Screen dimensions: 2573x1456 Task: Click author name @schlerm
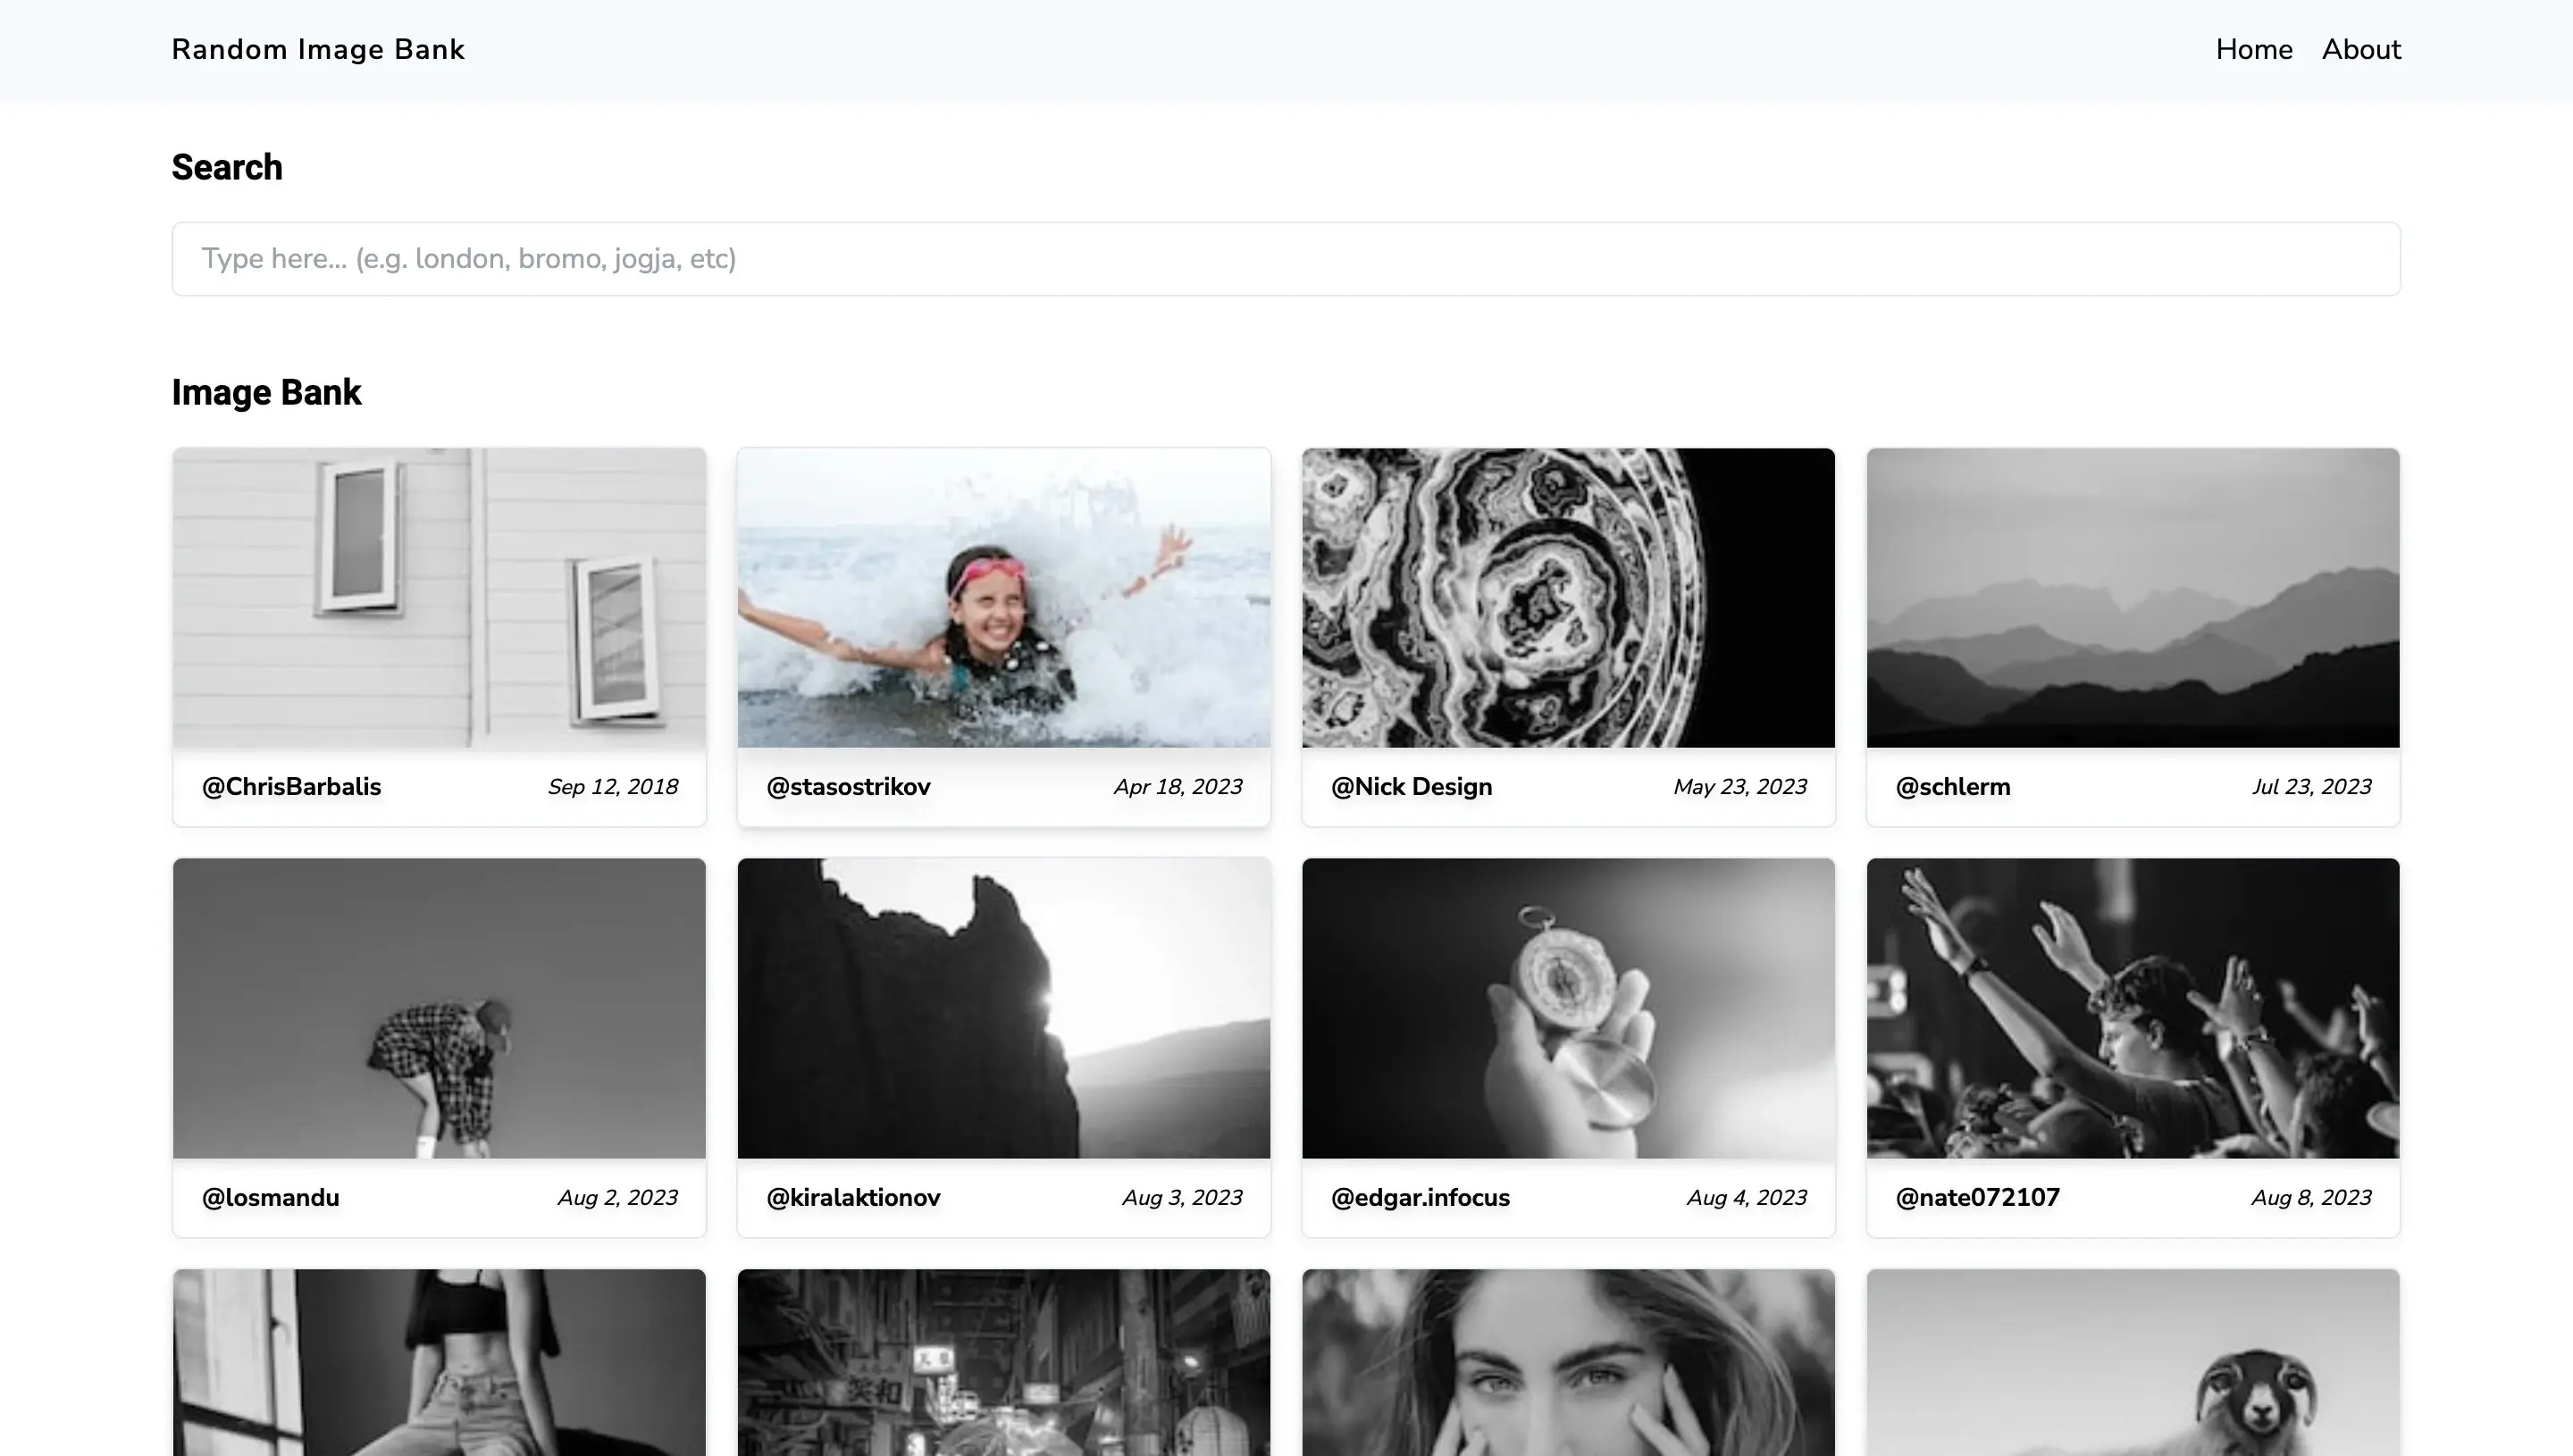coord(1953,787)
